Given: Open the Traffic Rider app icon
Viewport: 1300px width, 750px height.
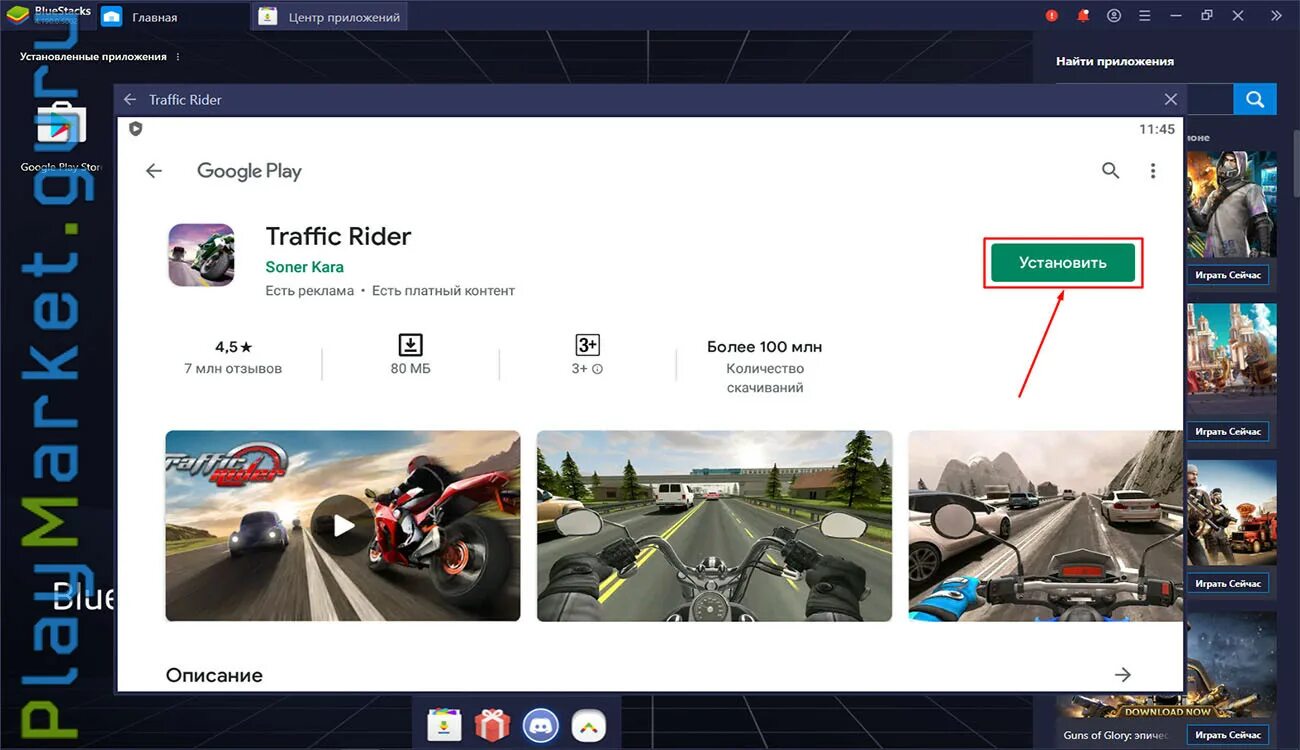Looking at the screenshot, I should point(201,255).
